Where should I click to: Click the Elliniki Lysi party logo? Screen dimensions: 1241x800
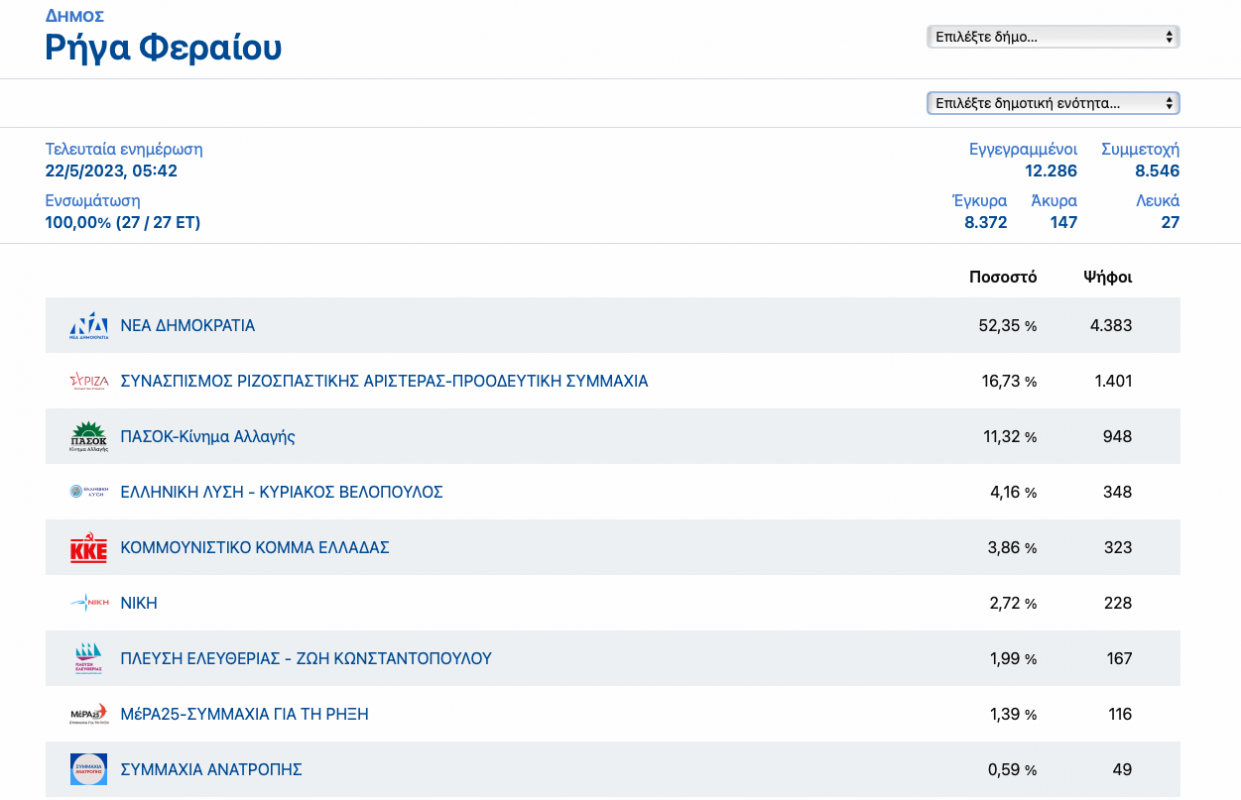point(89,492)
